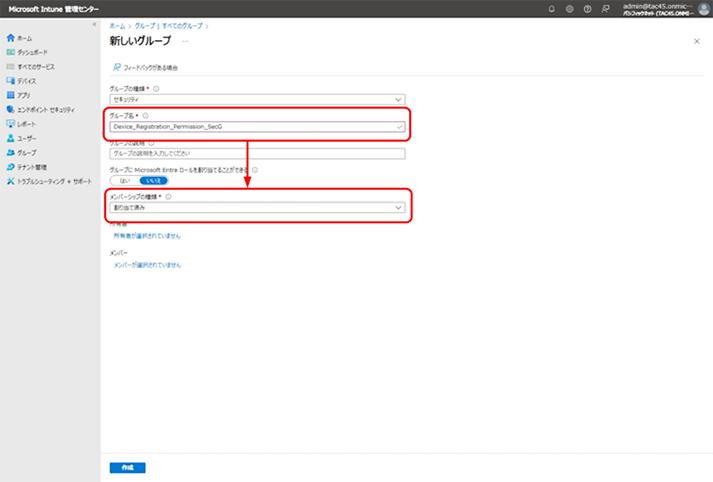The image size is (713, 482).
Task: Click the グループ名 input field
Action: (x=257, y=127)
